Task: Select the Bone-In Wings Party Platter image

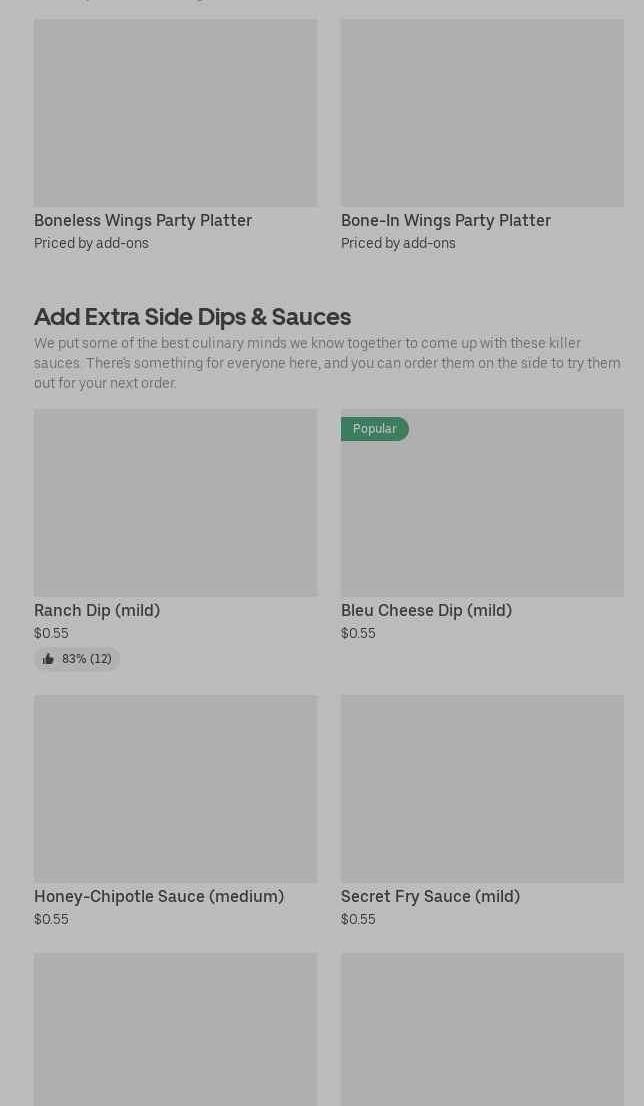Action: click(482, 113)
